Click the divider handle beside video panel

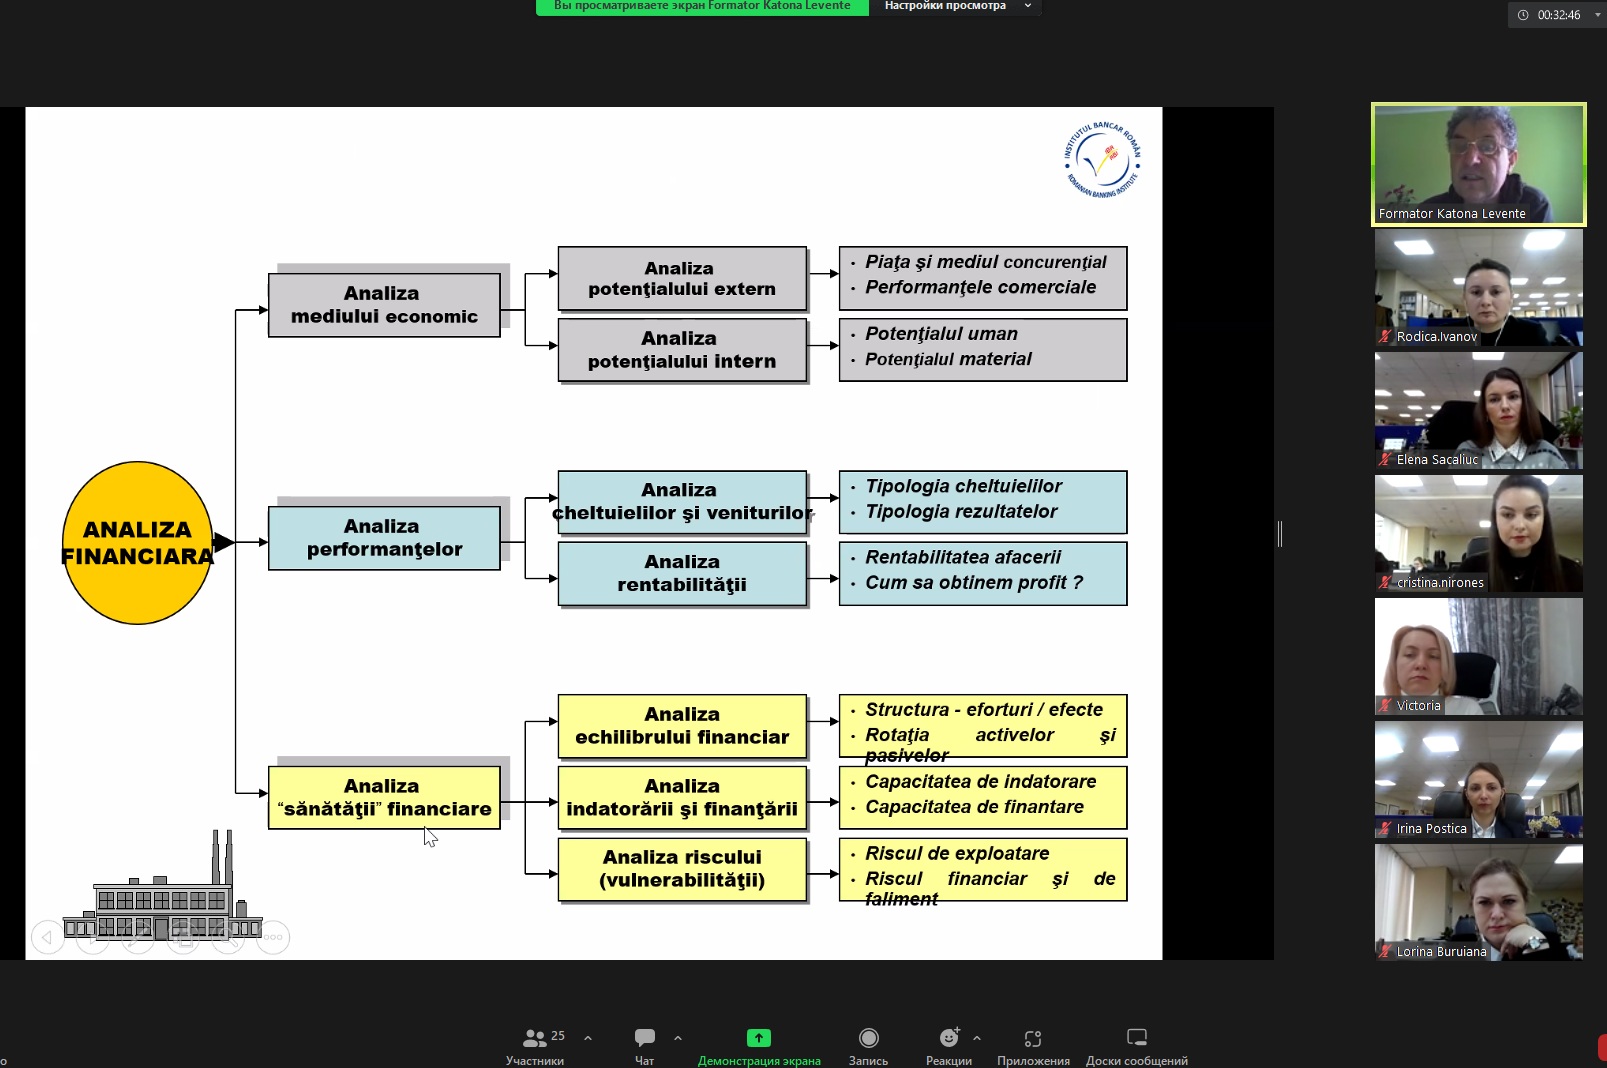(1280, 534)
